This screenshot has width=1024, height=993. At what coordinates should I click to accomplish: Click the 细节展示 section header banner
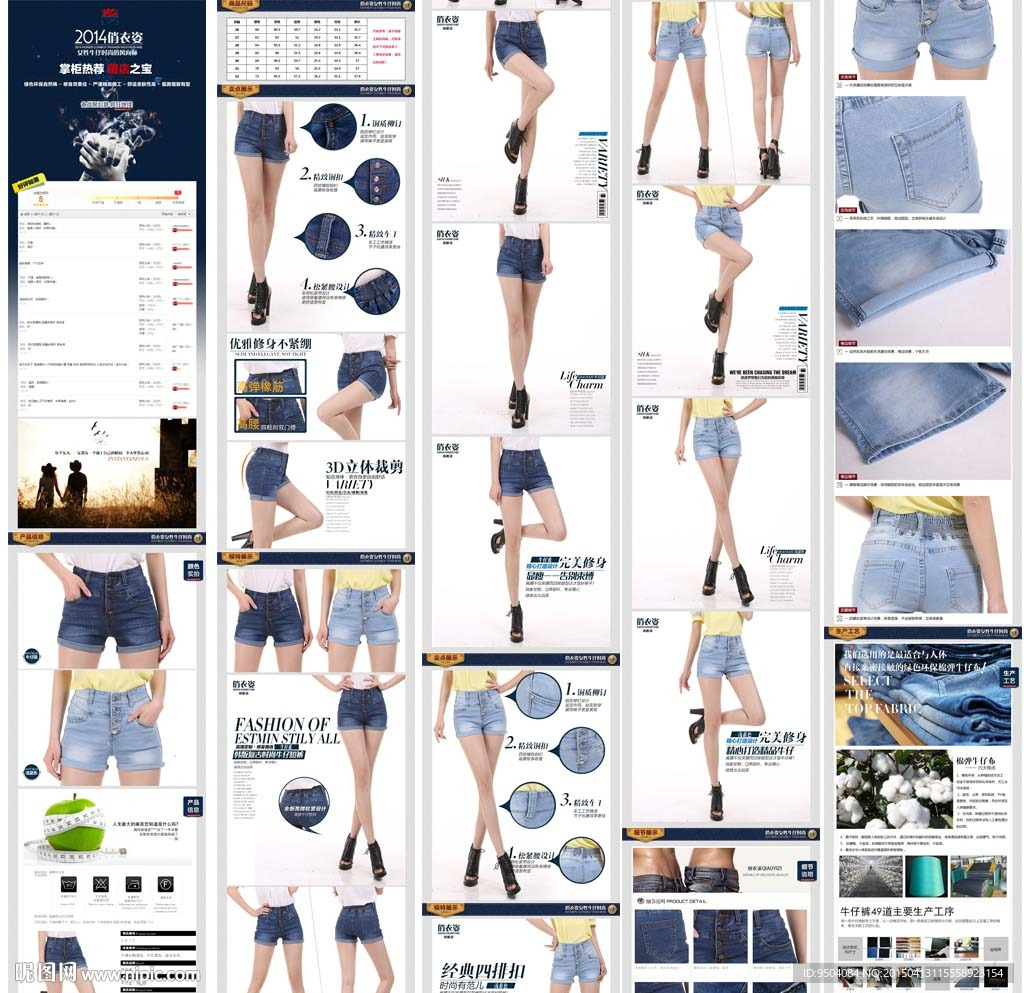[x=721, y=834]
